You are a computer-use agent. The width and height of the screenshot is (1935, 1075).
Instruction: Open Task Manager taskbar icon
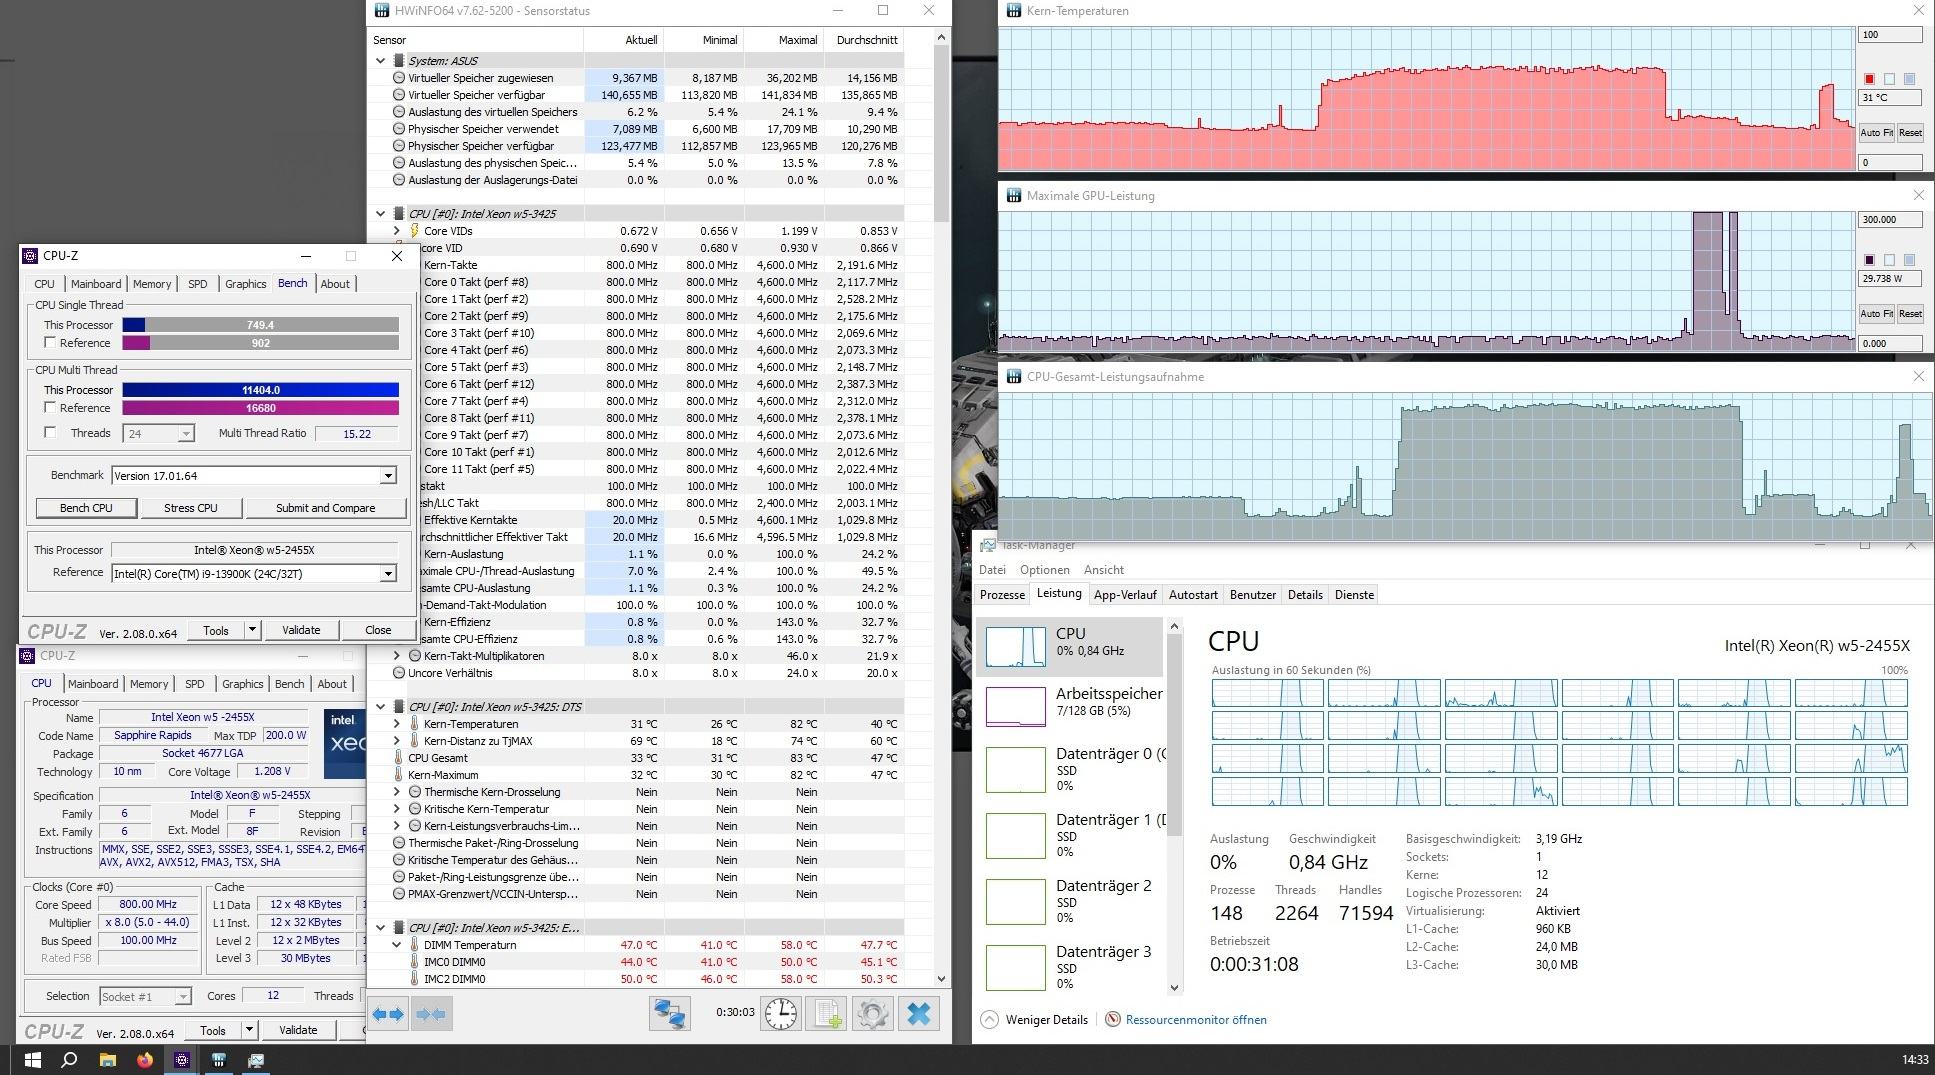(256, 1059)
